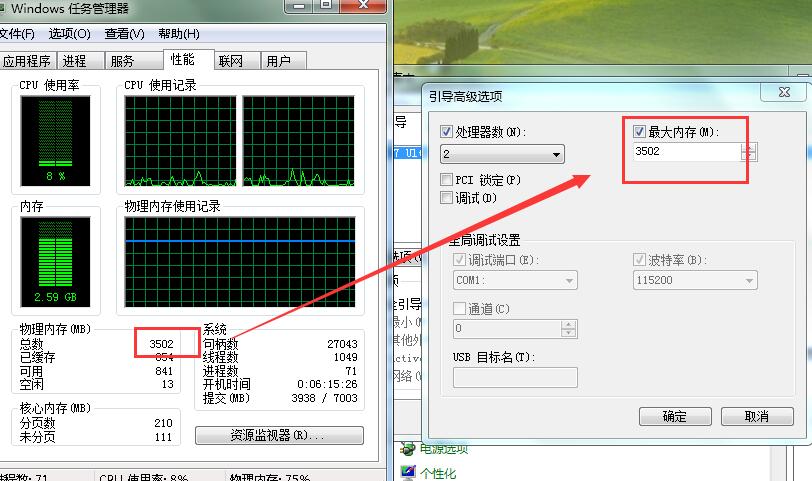Viewport: 812px width, 481px height.
Task: Click the memory meter showing 2.59 GB
Action: coord(55,262)
